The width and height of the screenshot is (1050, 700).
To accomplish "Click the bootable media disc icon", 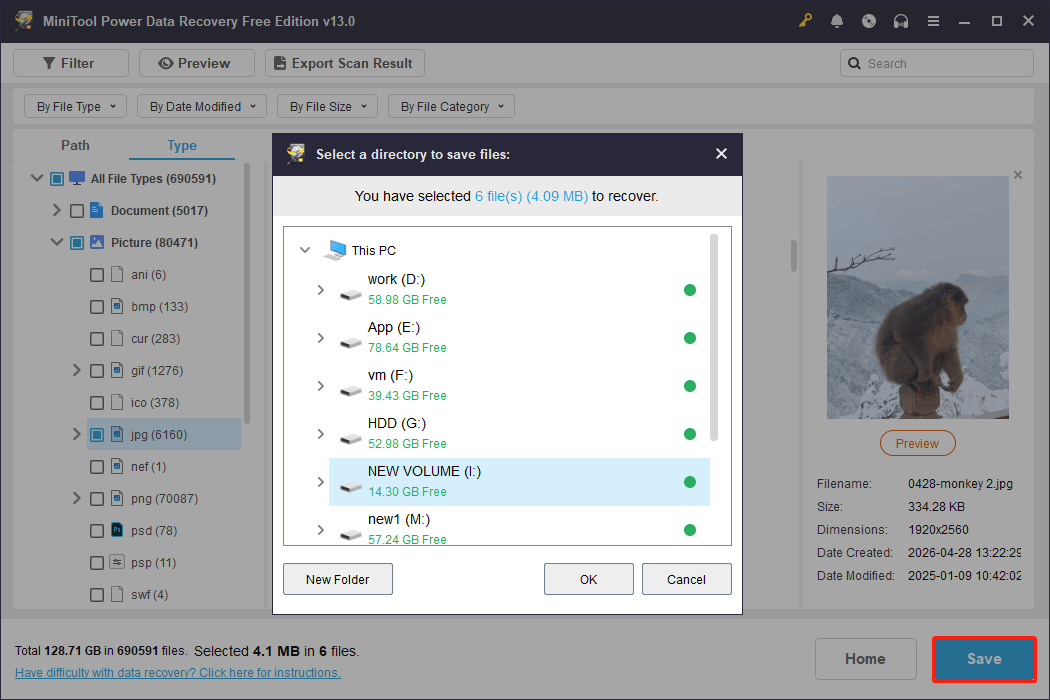I will (x=869, y=21).
